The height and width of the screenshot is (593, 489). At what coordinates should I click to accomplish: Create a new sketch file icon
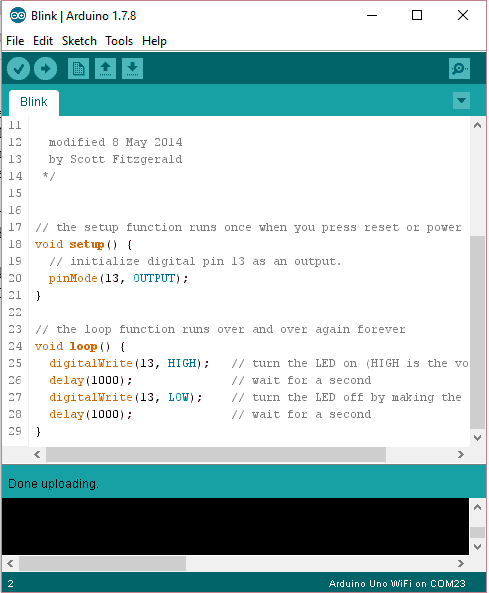tap(78, 69)
